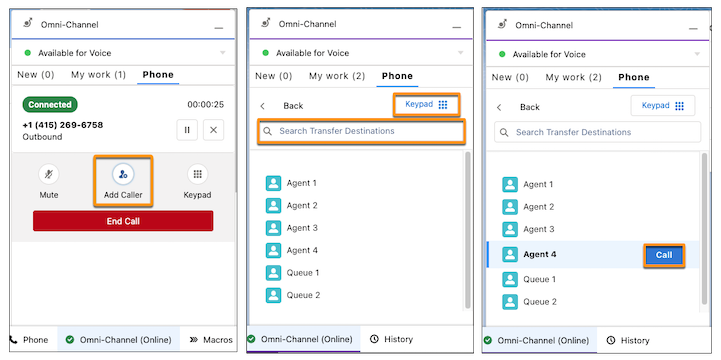This screenshot has height=360, width=721.
Task: Open Omni-Channel (Online) in the left bottom bar
Action: [119, 340]
